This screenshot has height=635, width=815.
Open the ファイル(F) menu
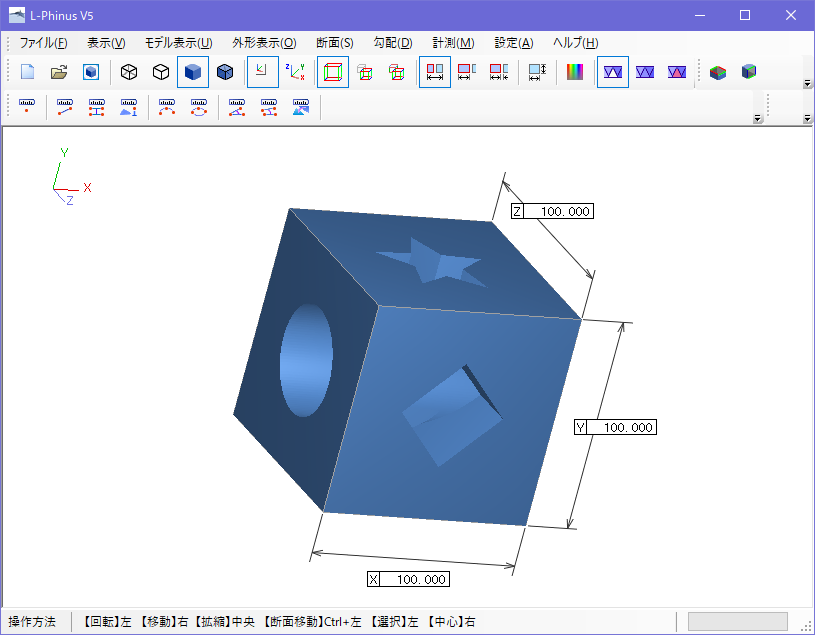coord(44,43)
